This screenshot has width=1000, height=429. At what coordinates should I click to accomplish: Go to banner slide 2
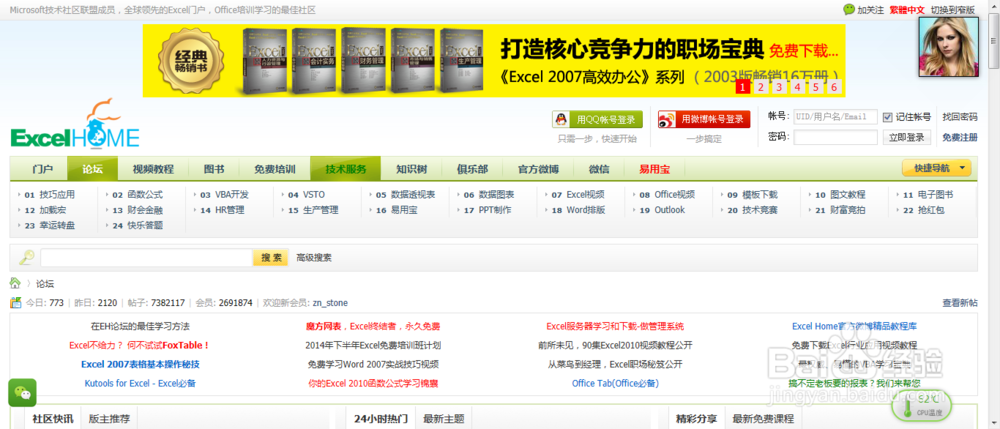(761, 87)
